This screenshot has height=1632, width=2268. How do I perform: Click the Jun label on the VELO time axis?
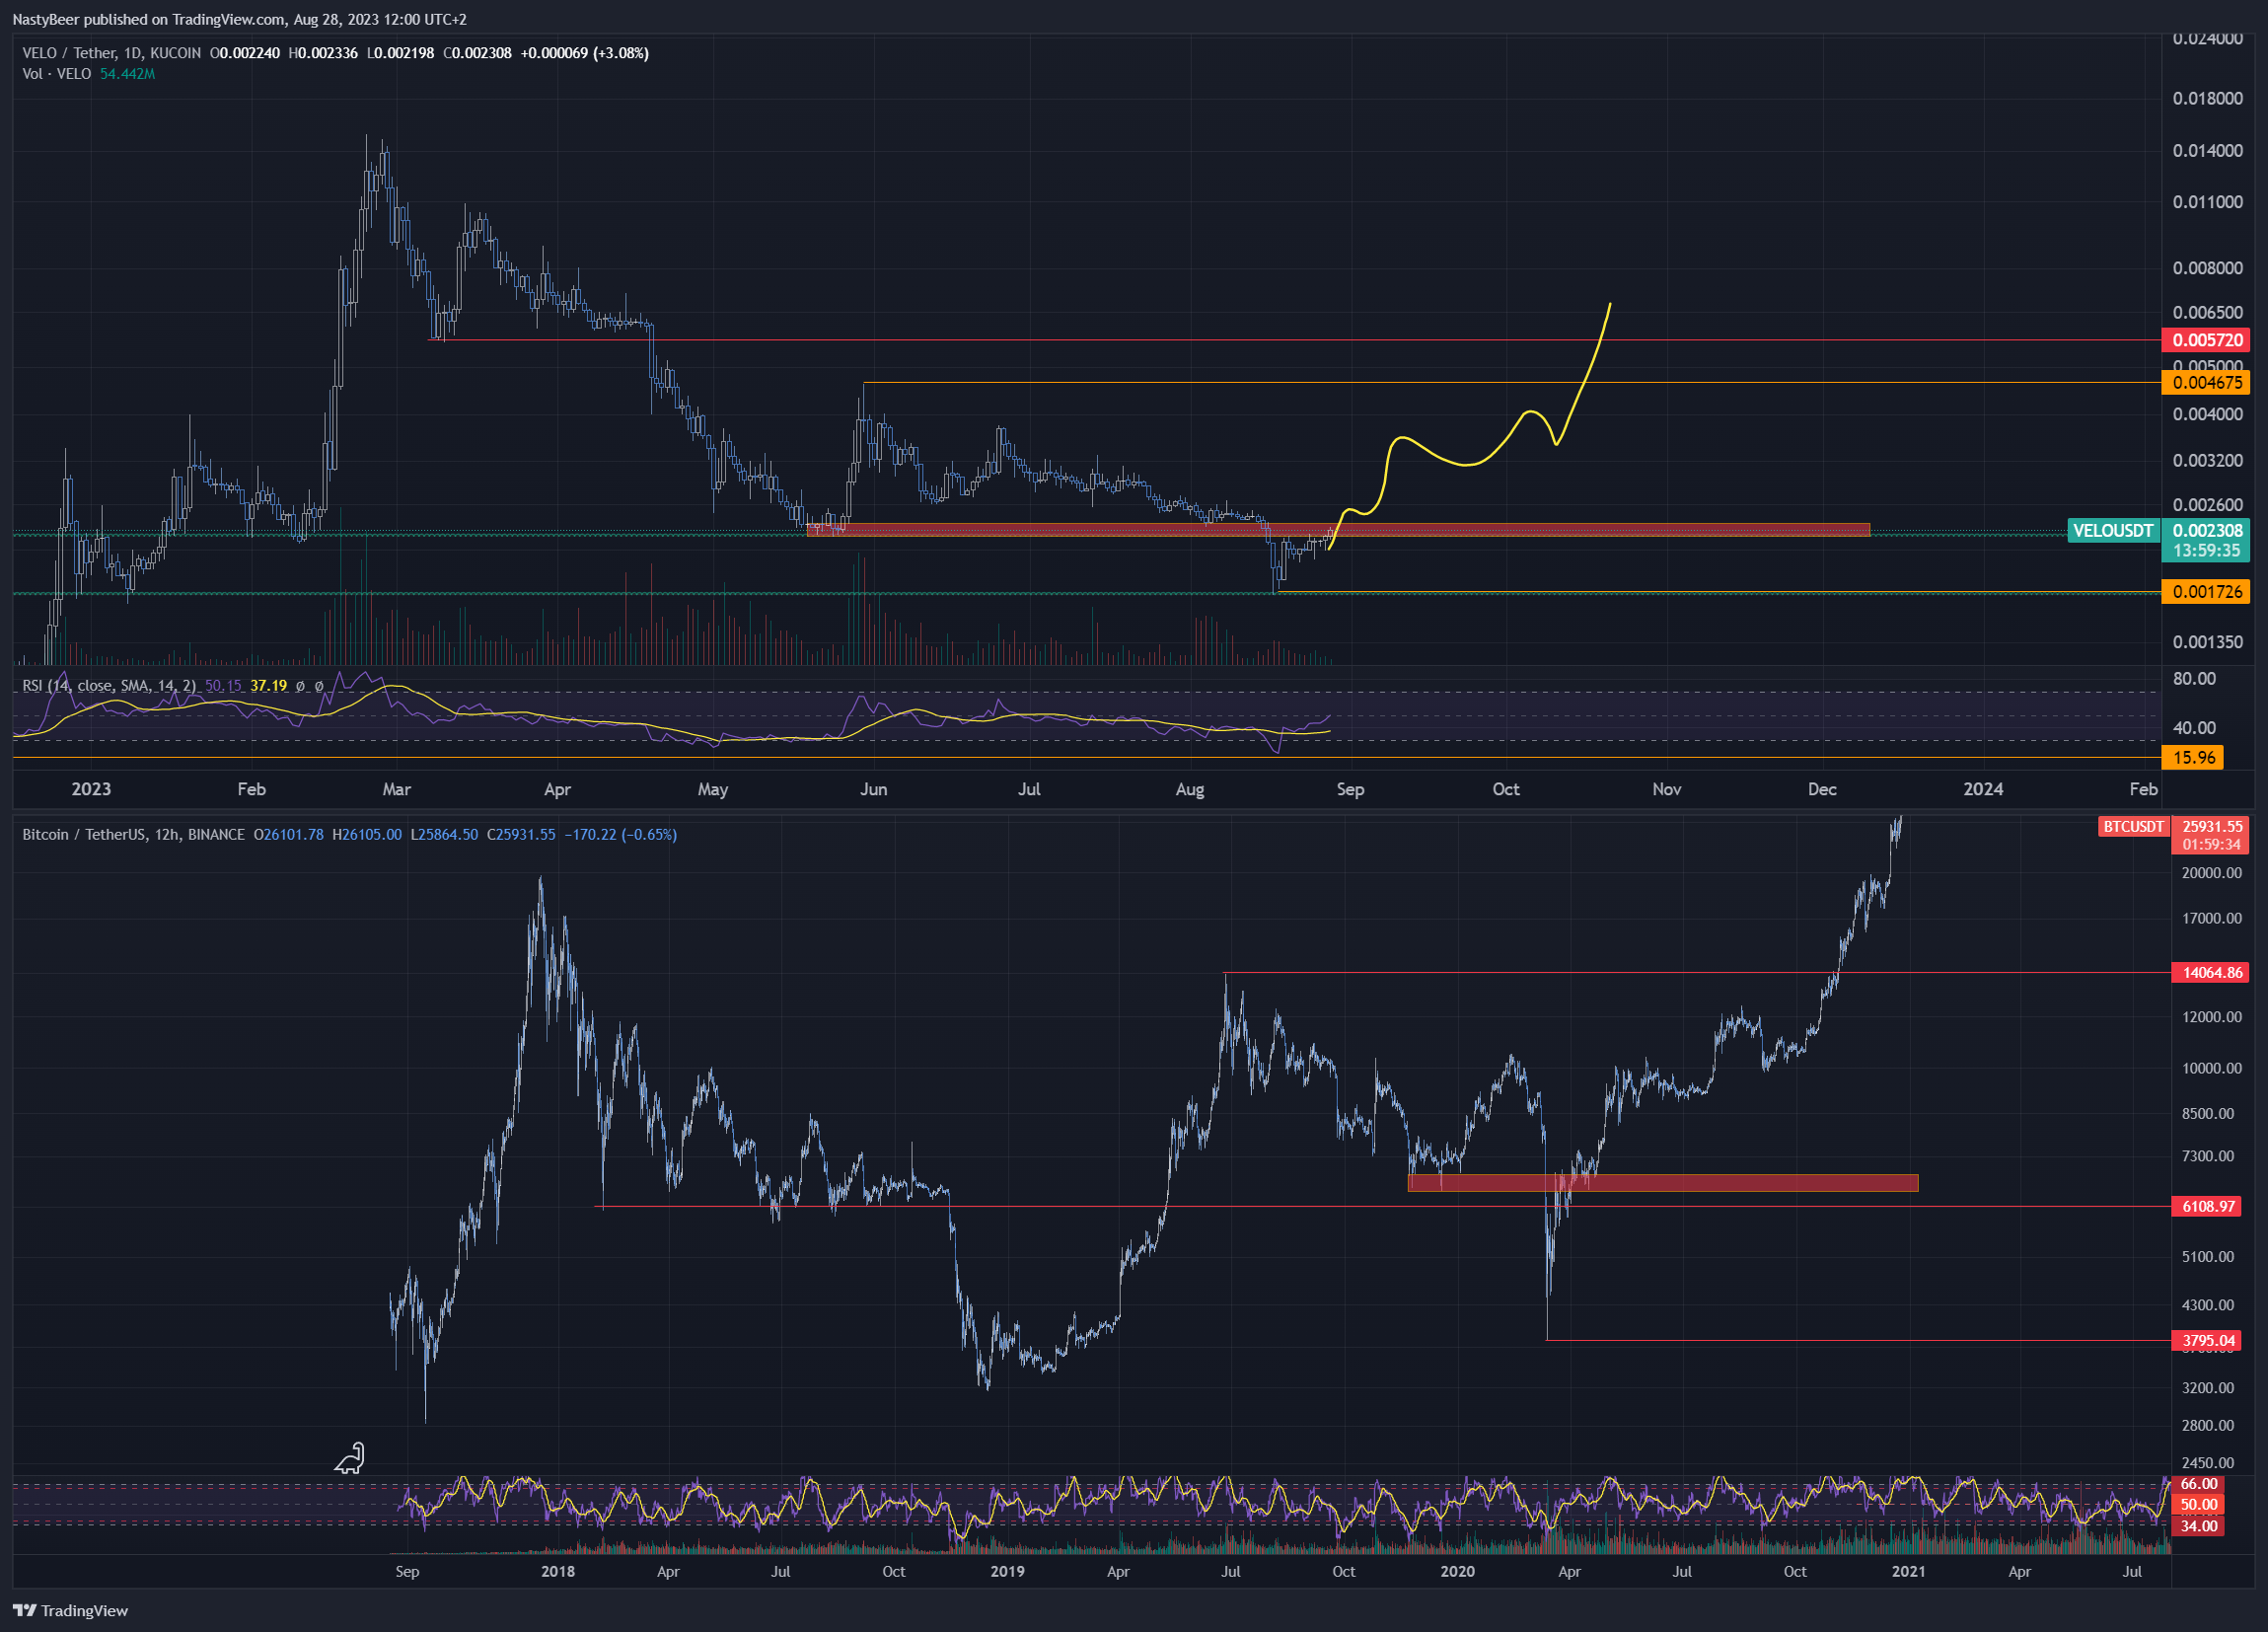[873, 789]
